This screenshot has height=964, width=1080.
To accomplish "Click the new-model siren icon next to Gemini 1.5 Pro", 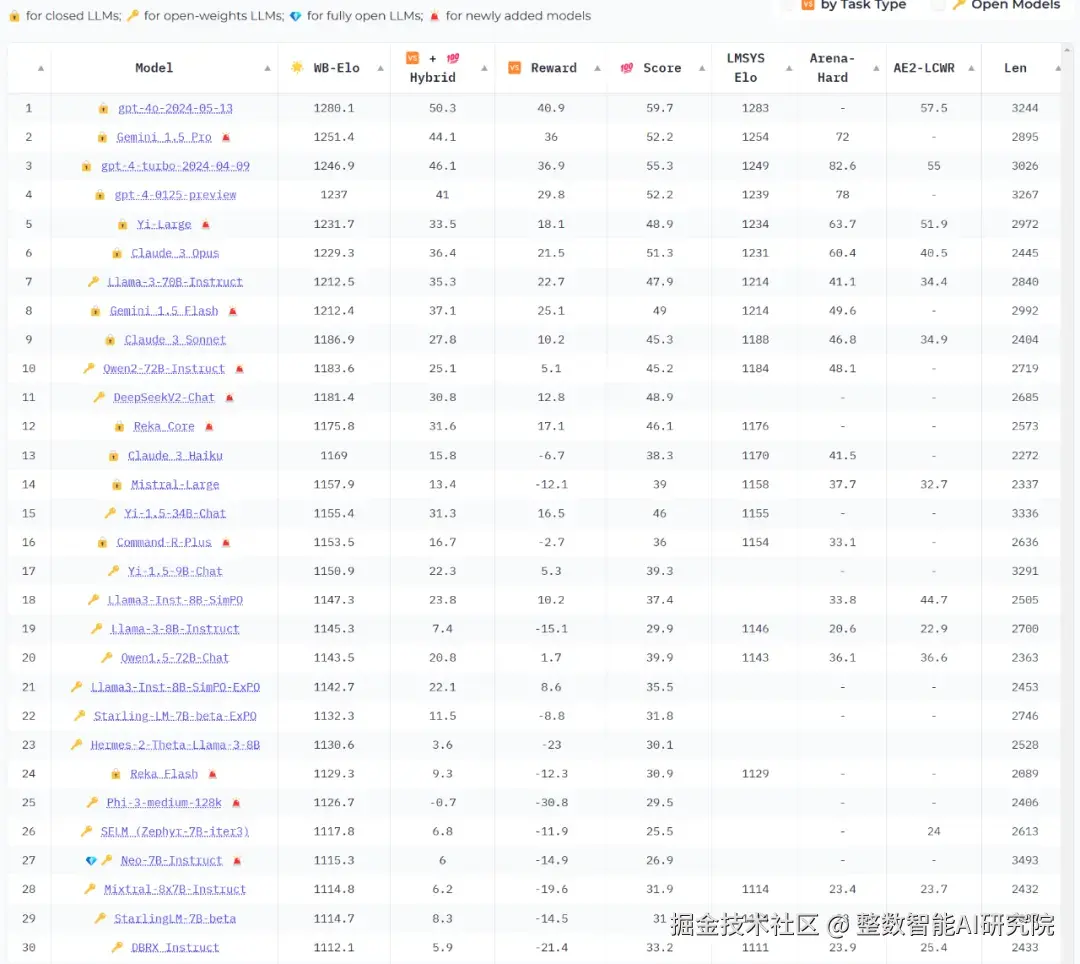I will pyautogui.click(x=225, y=137).
